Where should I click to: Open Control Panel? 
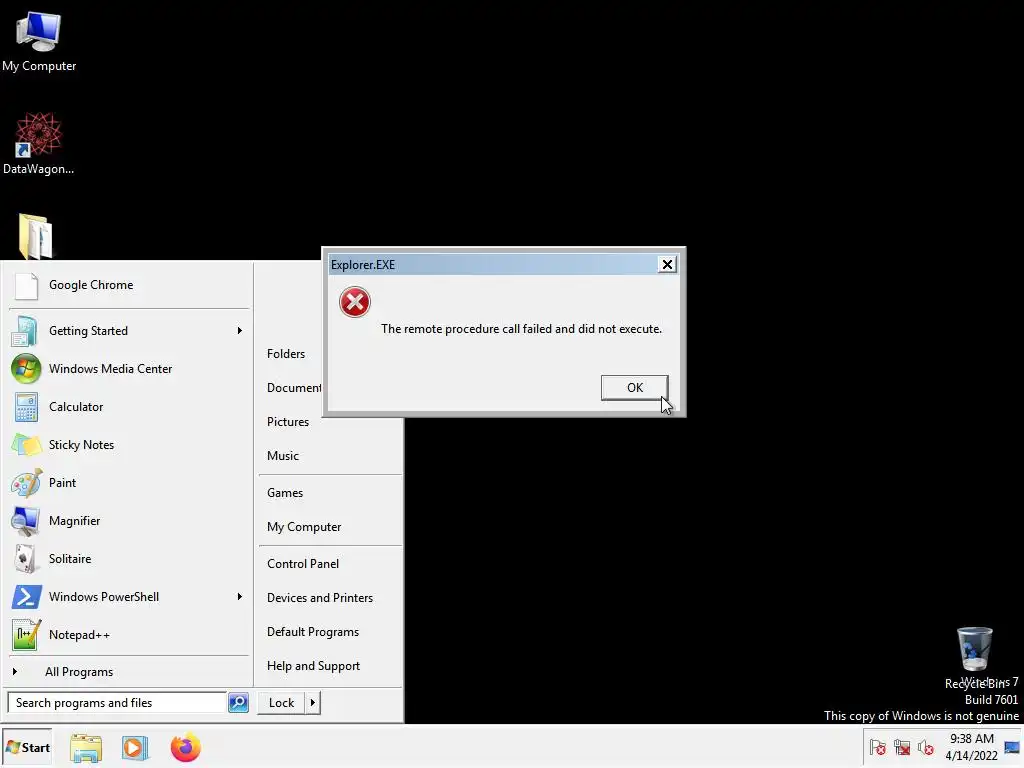(303, 564)
